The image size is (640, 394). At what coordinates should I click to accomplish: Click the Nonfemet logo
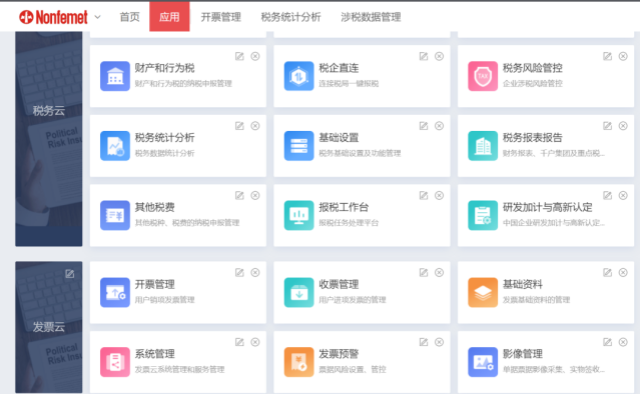(x=53, y=17)
